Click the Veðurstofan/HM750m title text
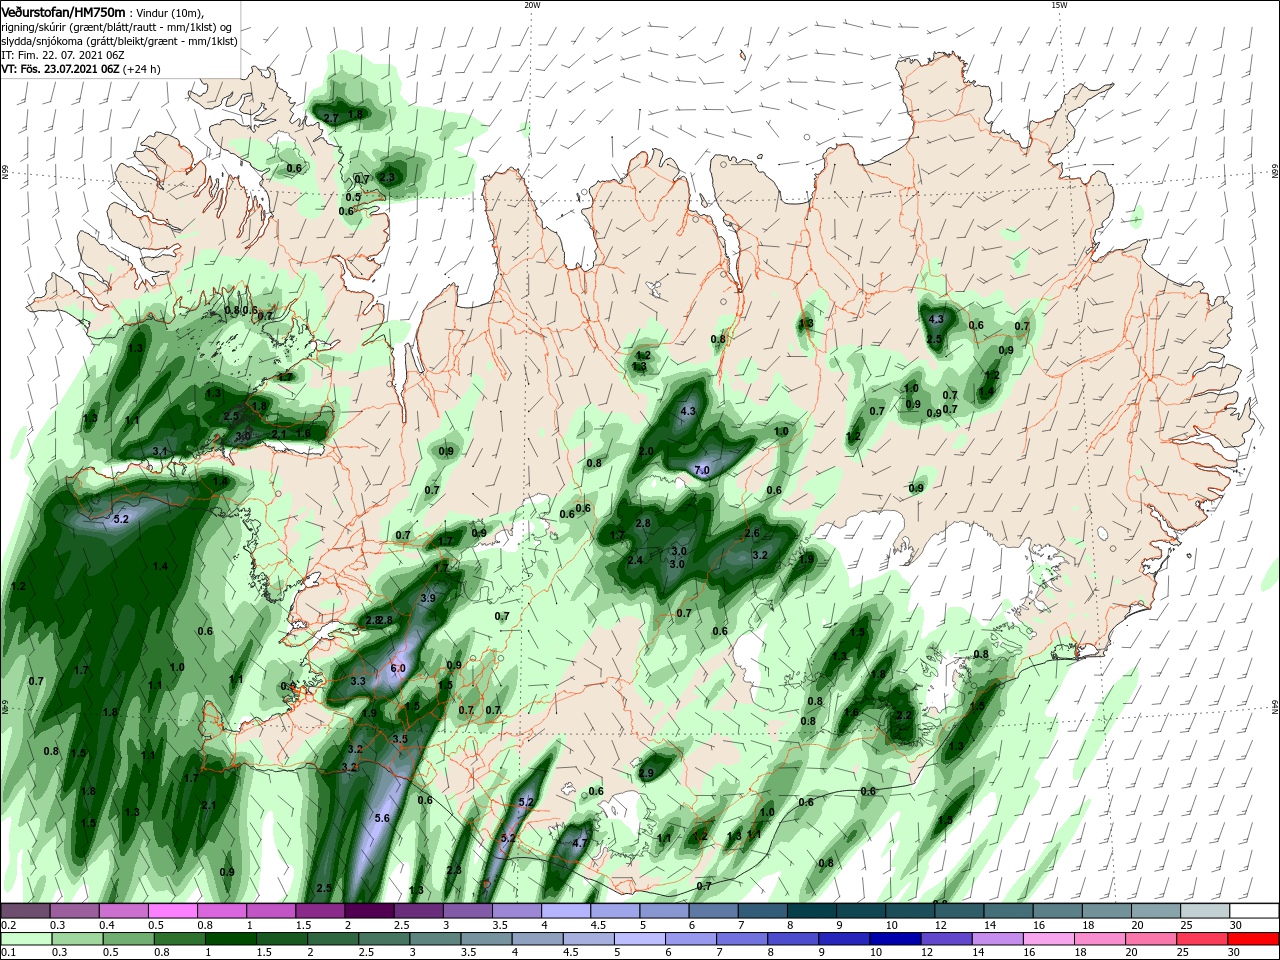Viewport: 1280px width, 960px height. tap(63, 11)
